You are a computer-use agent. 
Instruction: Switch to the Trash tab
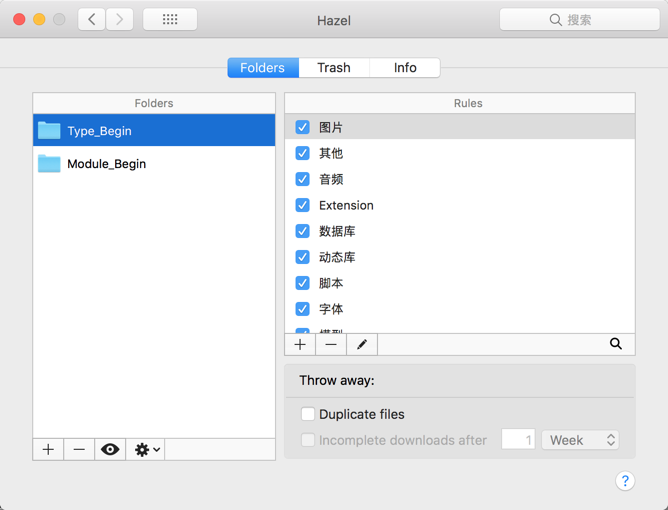point(334,68)
